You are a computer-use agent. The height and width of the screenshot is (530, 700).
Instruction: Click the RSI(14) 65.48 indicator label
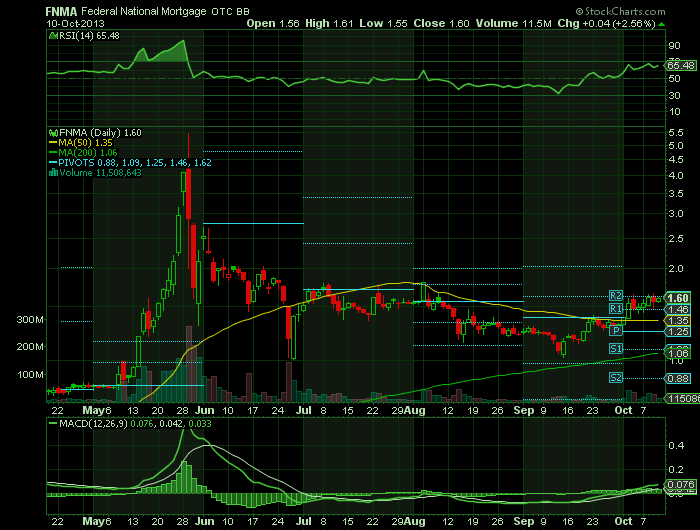coord(89,36)
